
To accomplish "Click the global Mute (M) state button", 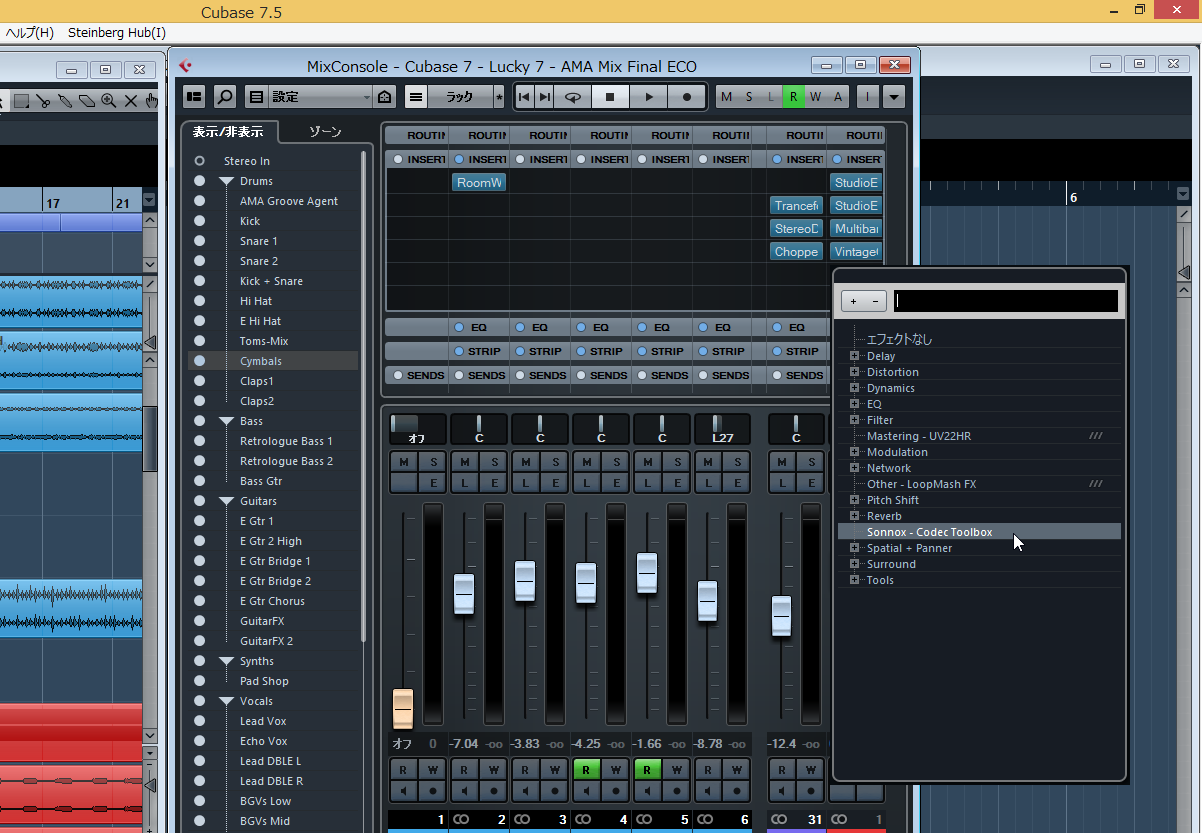I will pyautogui.click(x=726, y=97).
